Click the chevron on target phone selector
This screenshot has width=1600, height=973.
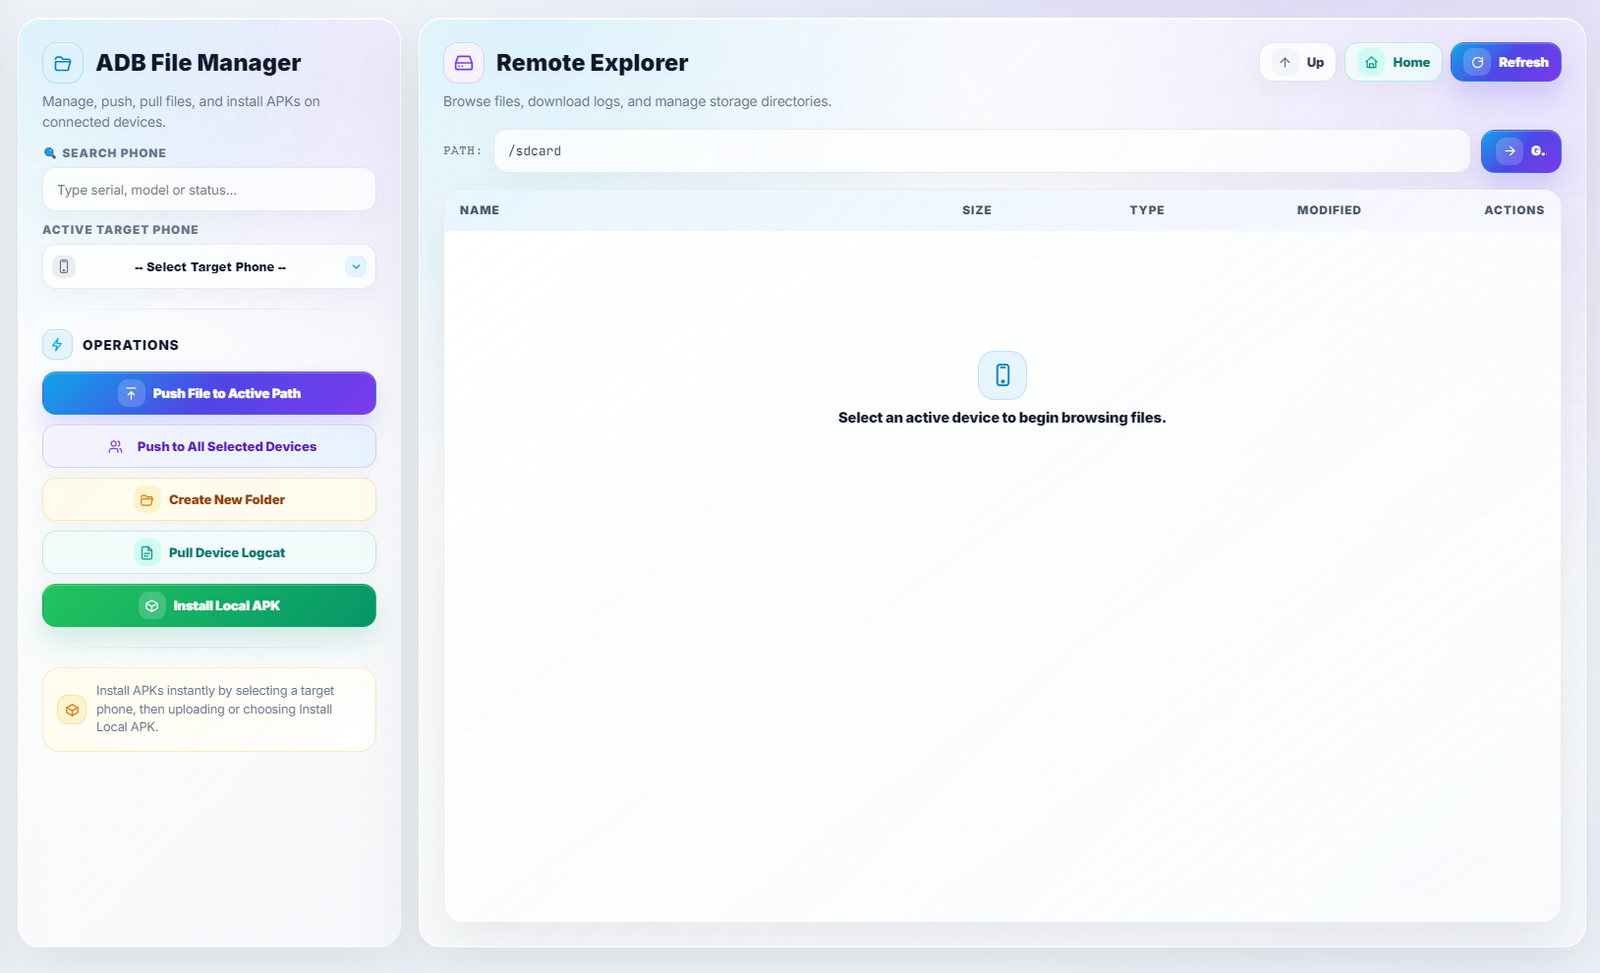pos(356,267)
